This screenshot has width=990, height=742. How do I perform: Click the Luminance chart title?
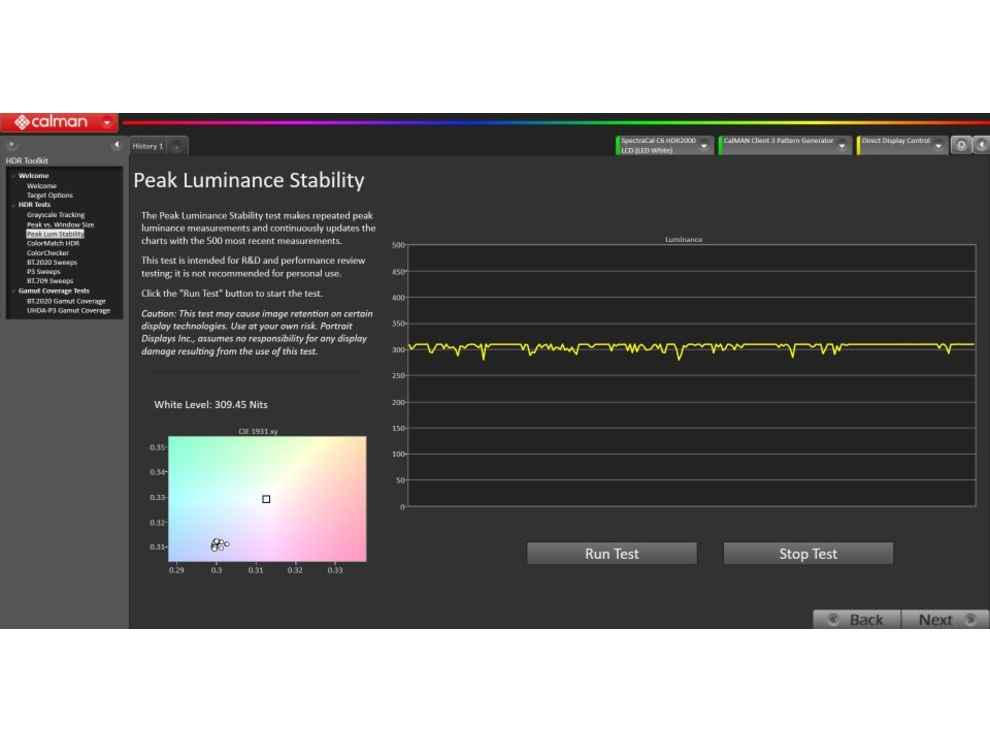coord(683,239)
